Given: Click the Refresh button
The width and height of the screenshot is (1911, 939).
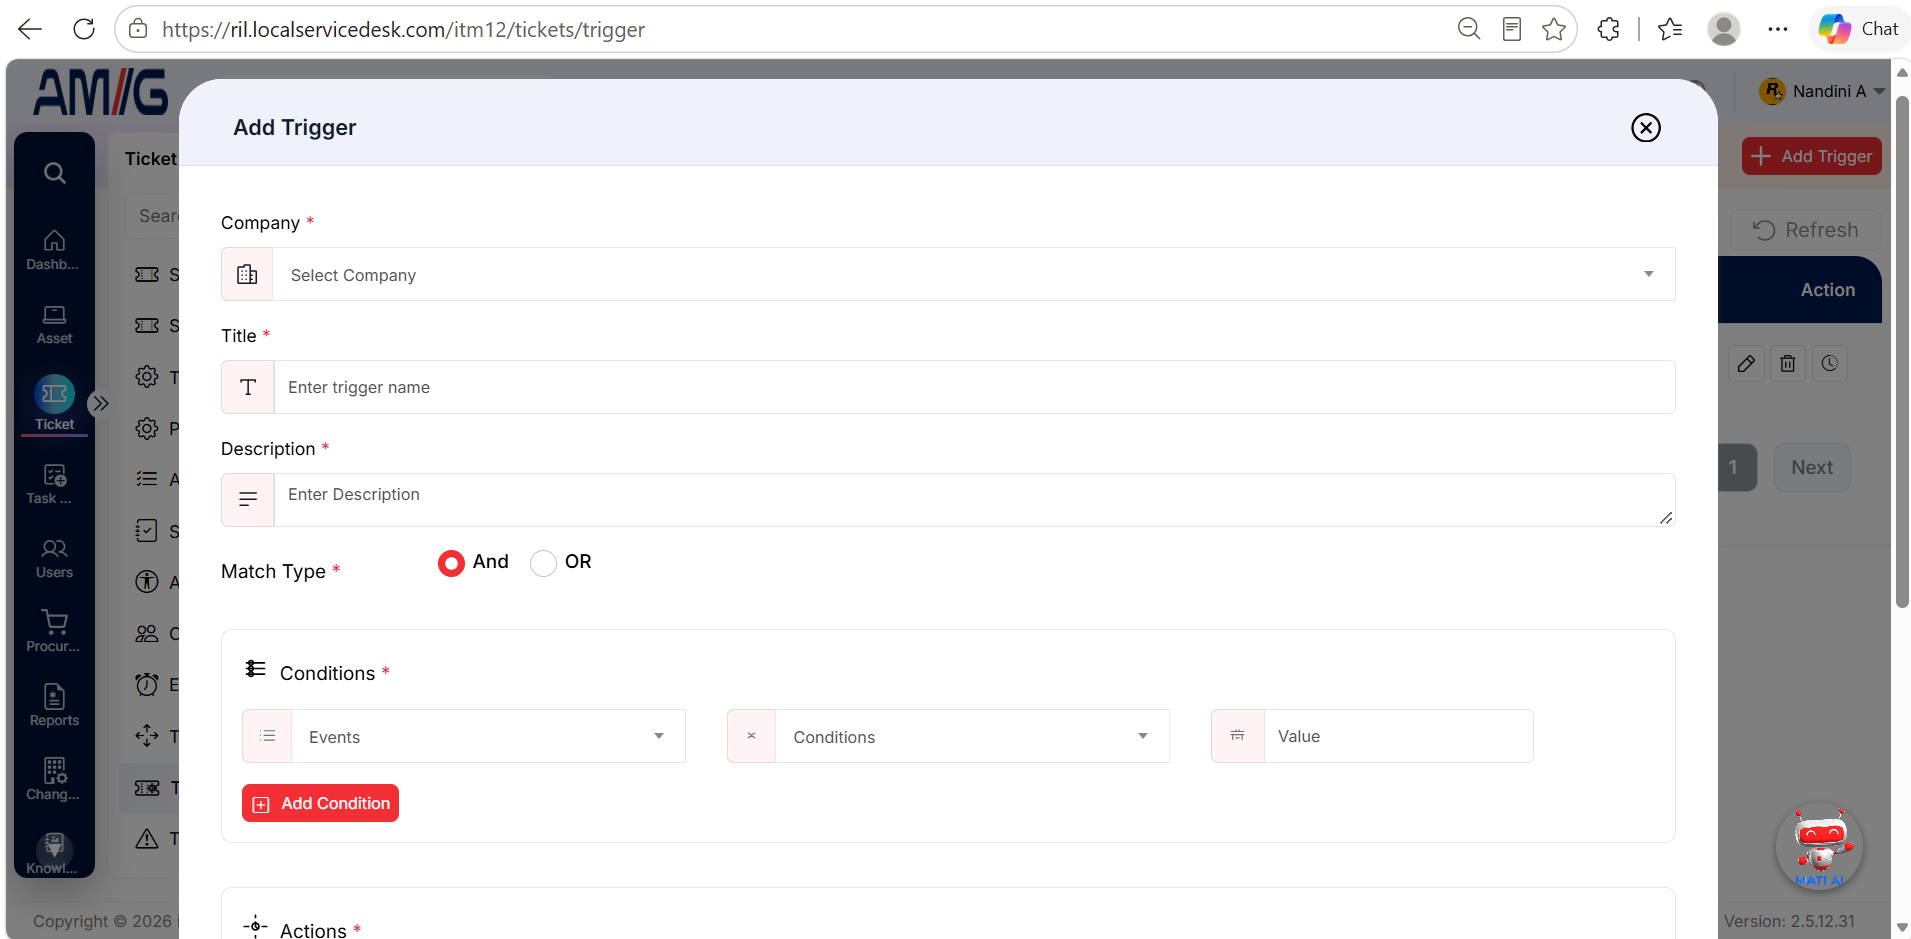Looking at the screenshot, I should [1806, 230].
